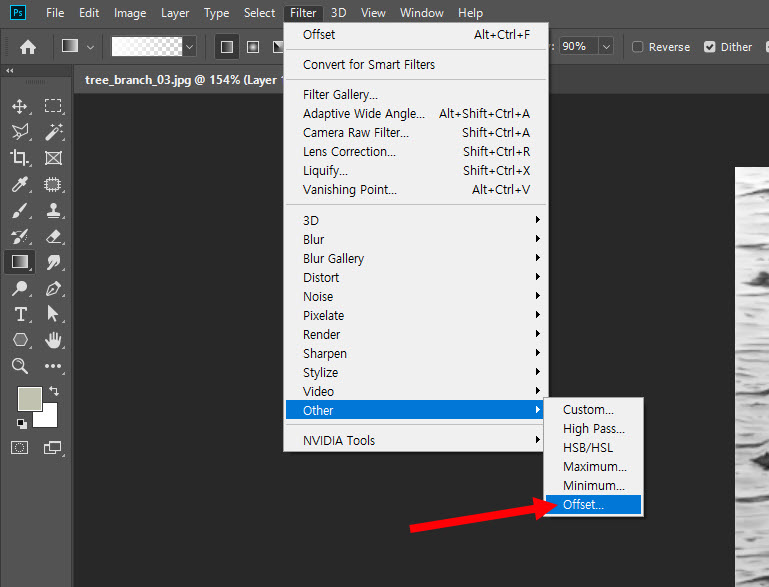Viewport: 769px width, 587px height.
Task: Select the Hand tool
Action: (53, 340)
